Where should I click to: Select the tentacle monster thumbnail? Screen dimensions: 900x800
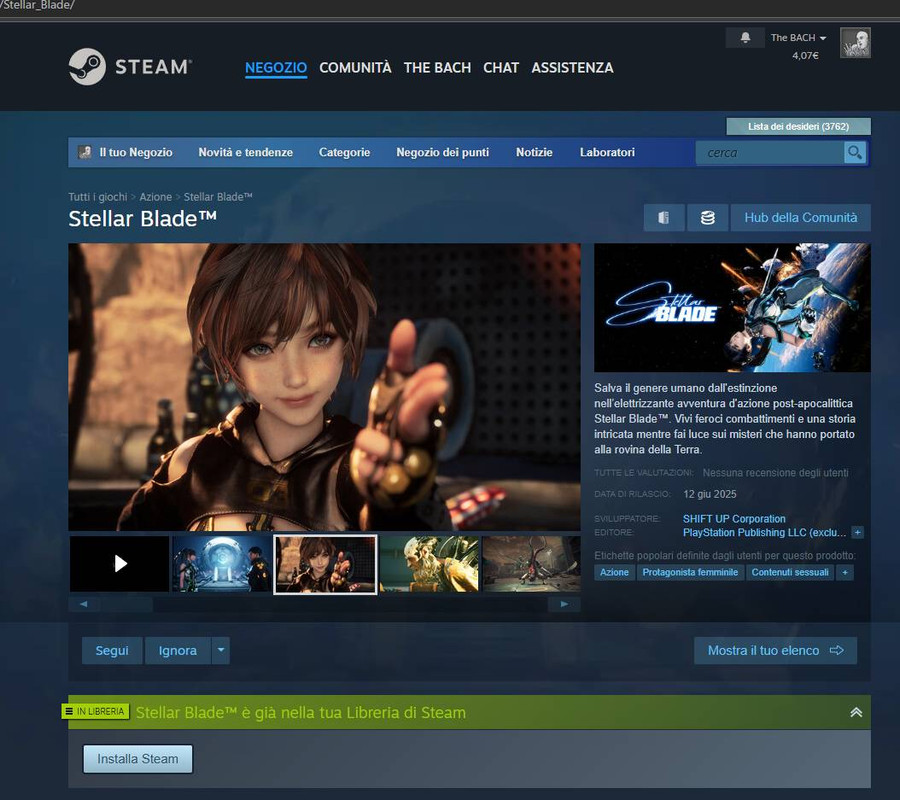(532, 564)
